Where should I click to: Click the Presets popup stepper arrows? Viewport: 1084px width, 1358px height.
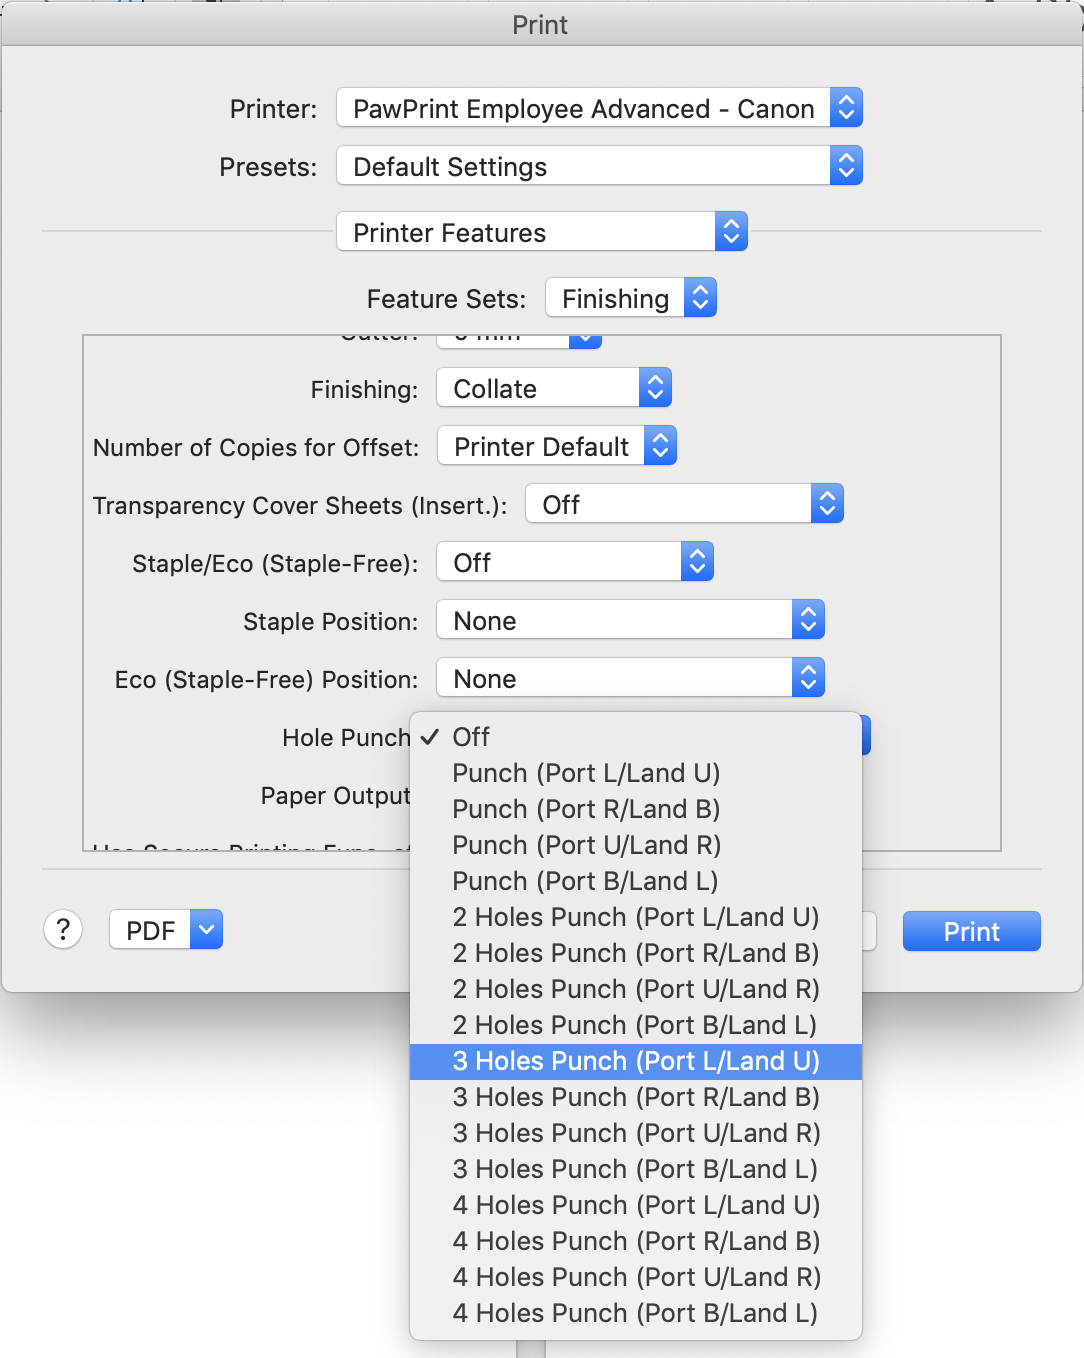846,166
